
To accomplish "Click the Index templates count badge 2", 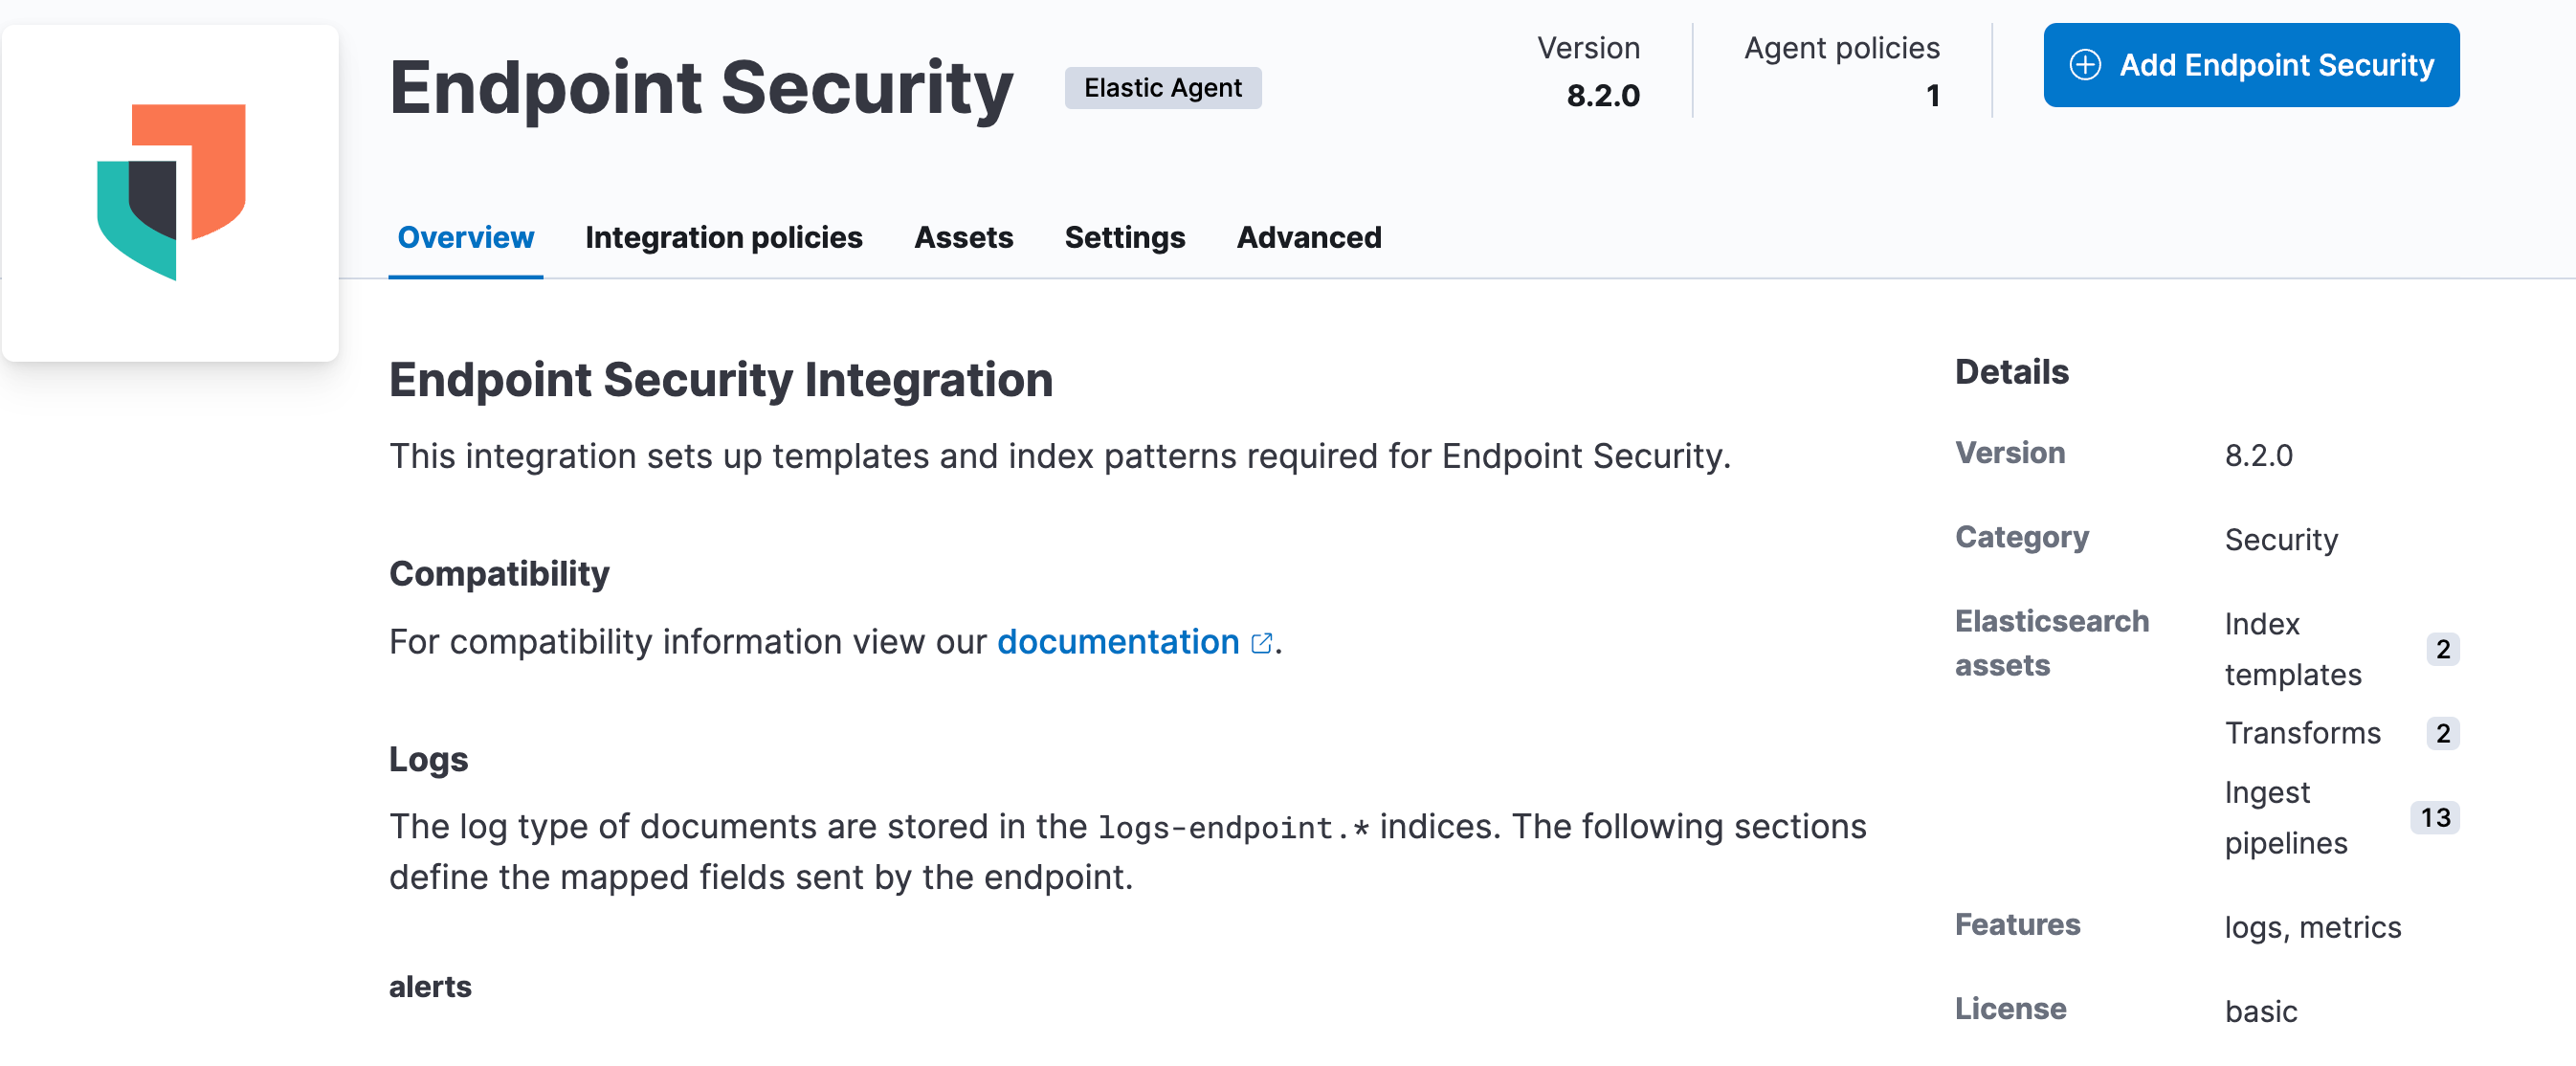I will point(2443,649).
